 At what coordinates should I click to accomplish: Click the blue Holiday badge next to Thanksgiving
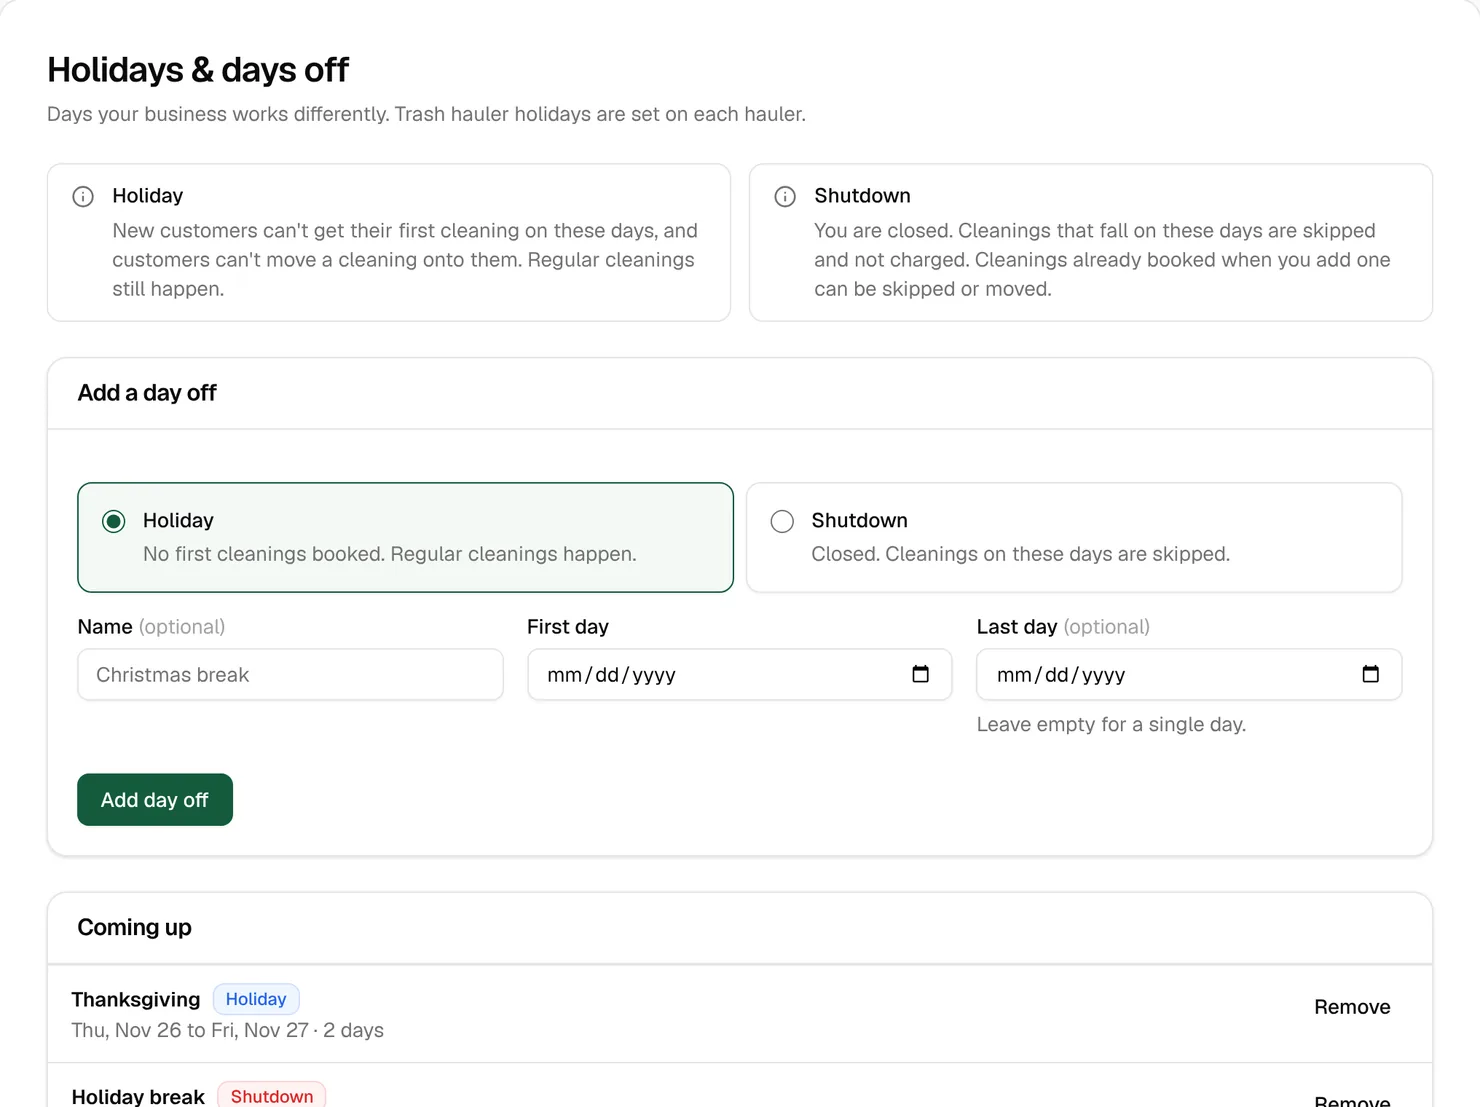pos(256,999)
